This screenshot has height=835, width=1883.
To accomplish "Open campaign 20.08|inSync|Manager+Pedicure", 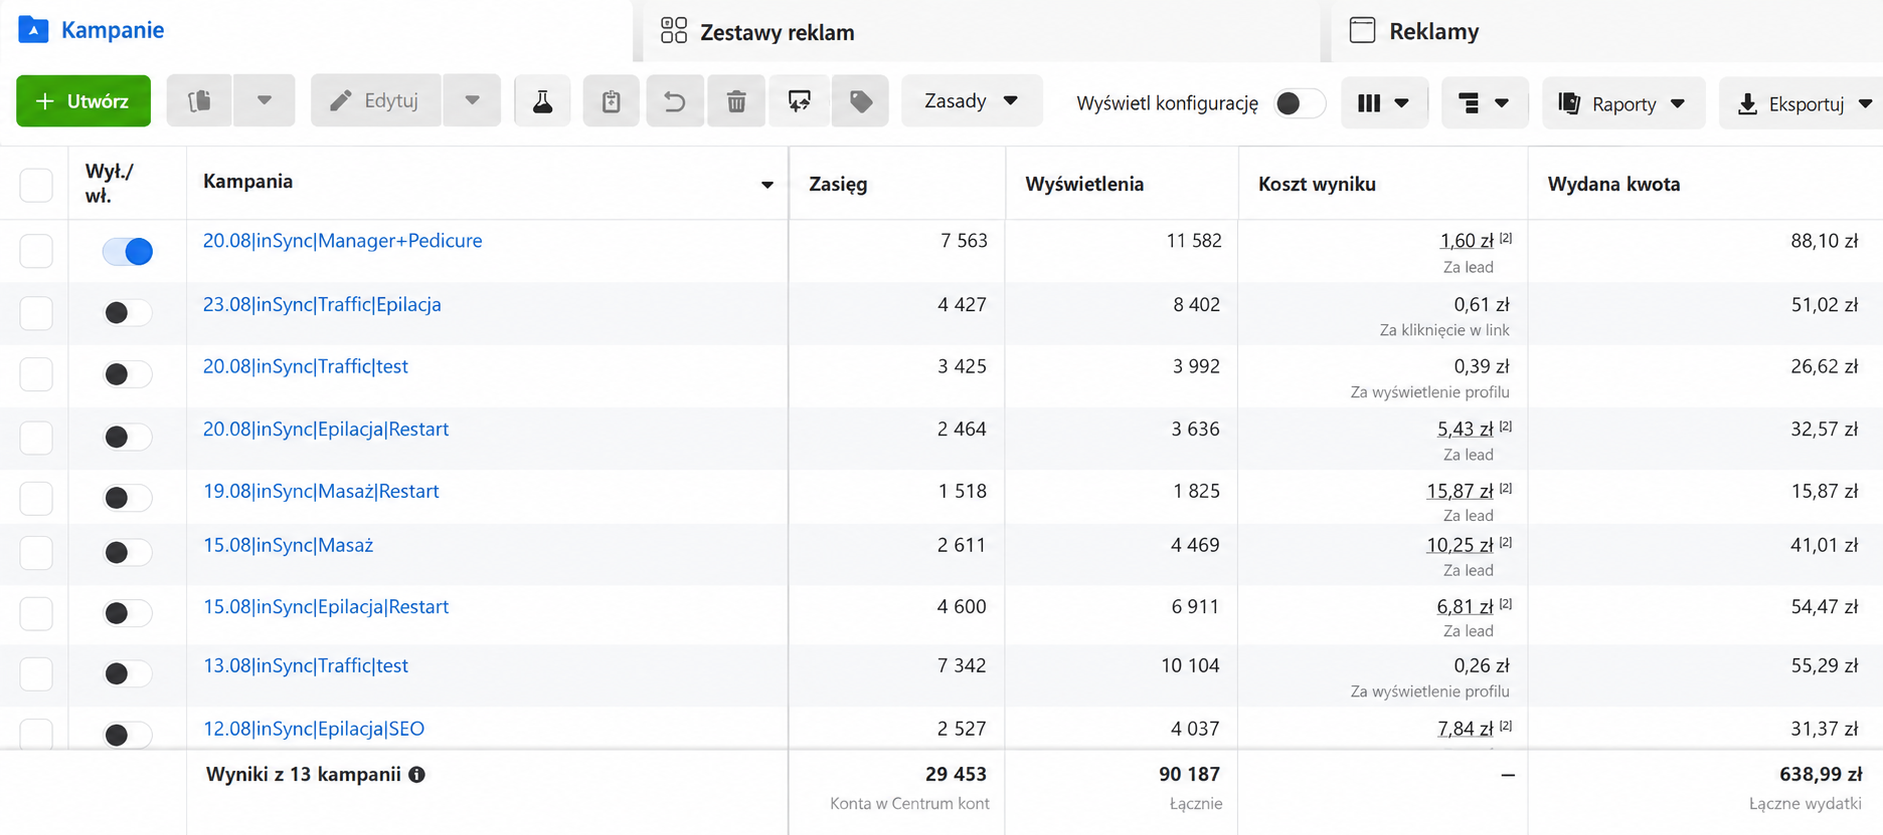I will tap(342, 240).
